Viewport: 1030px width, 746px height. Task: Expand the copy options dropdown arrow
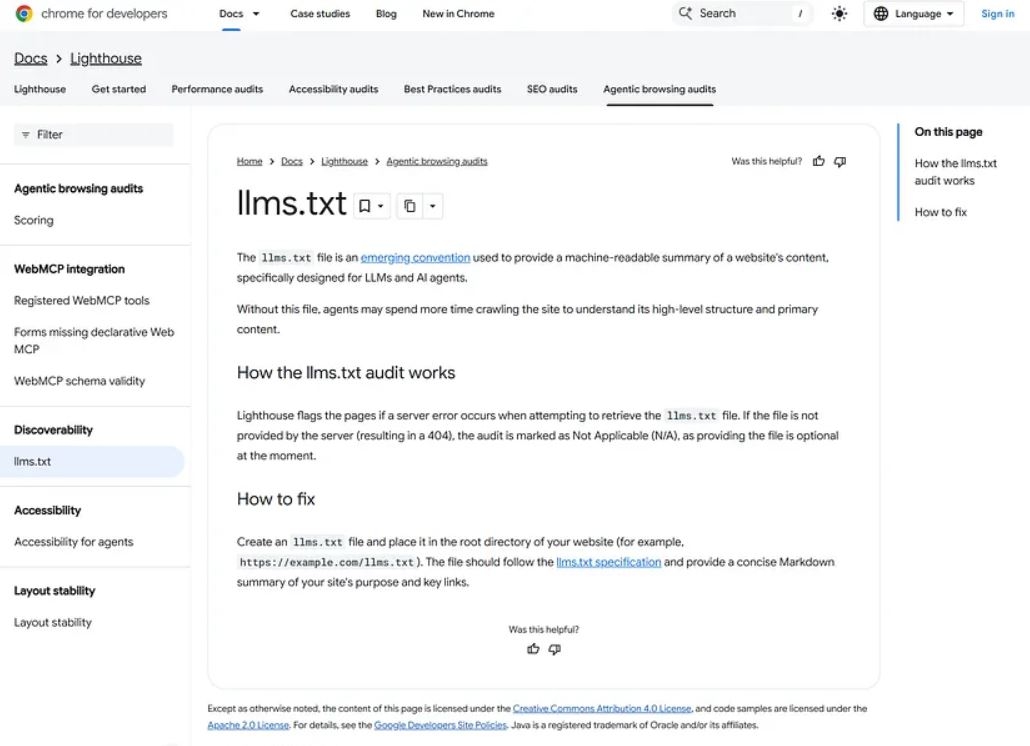(432, 206)
